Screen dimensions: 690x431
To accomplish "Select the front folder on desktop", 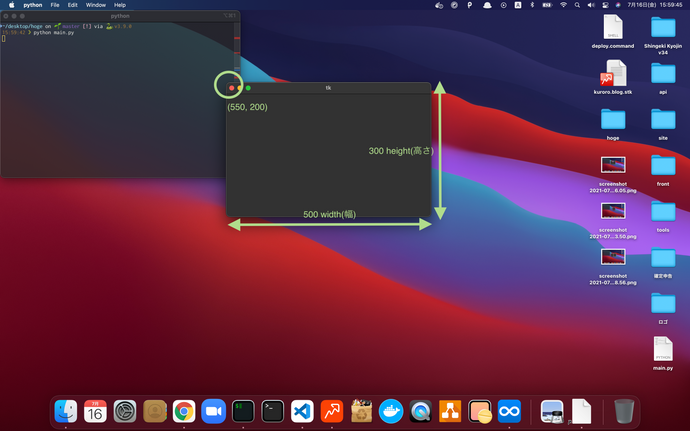I will [663, 166].
